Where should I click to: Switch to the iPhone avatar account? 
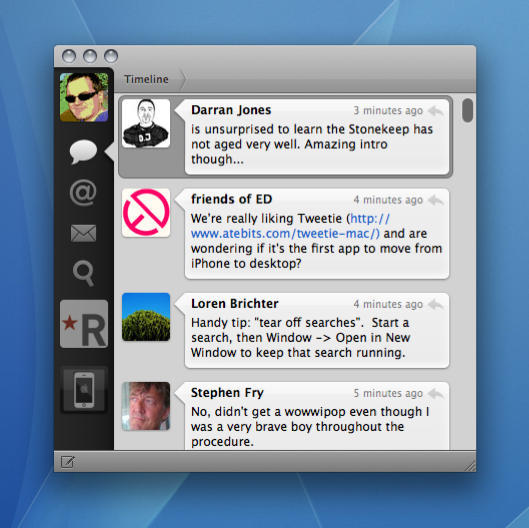(84, 389)
